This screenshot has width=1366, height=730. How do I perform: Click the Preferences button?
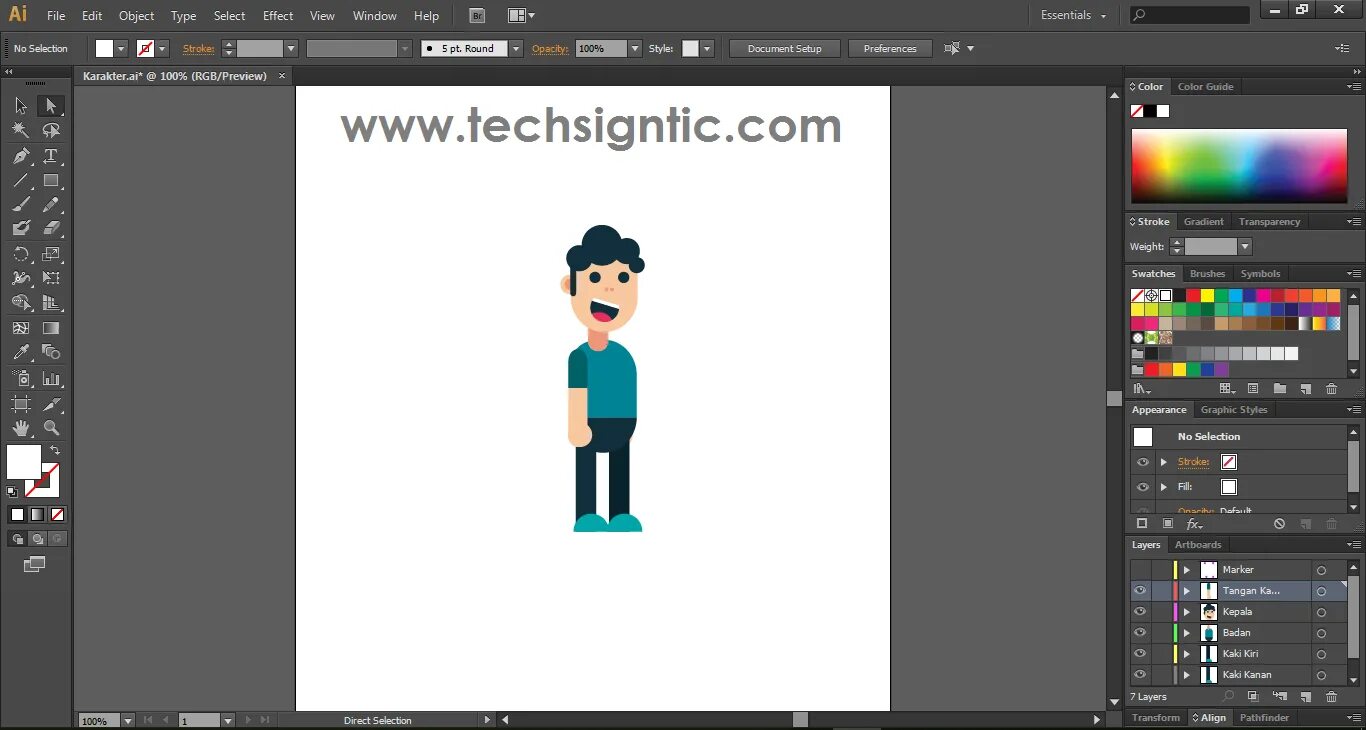tap(890, 48)
